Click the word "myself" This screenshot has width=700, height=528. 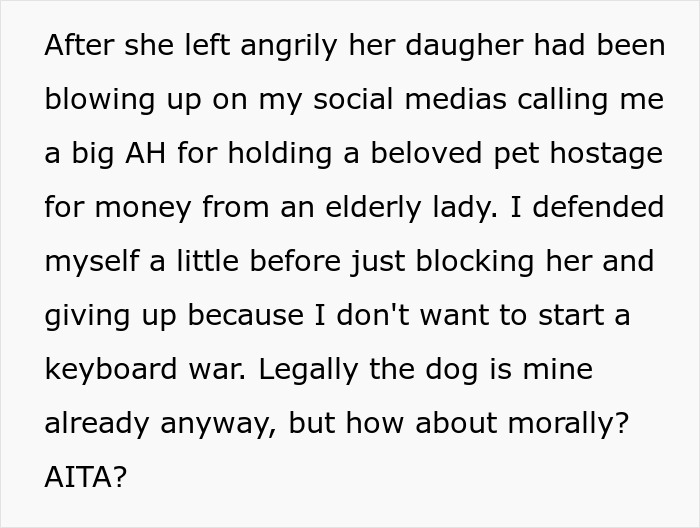click(94, 262)
